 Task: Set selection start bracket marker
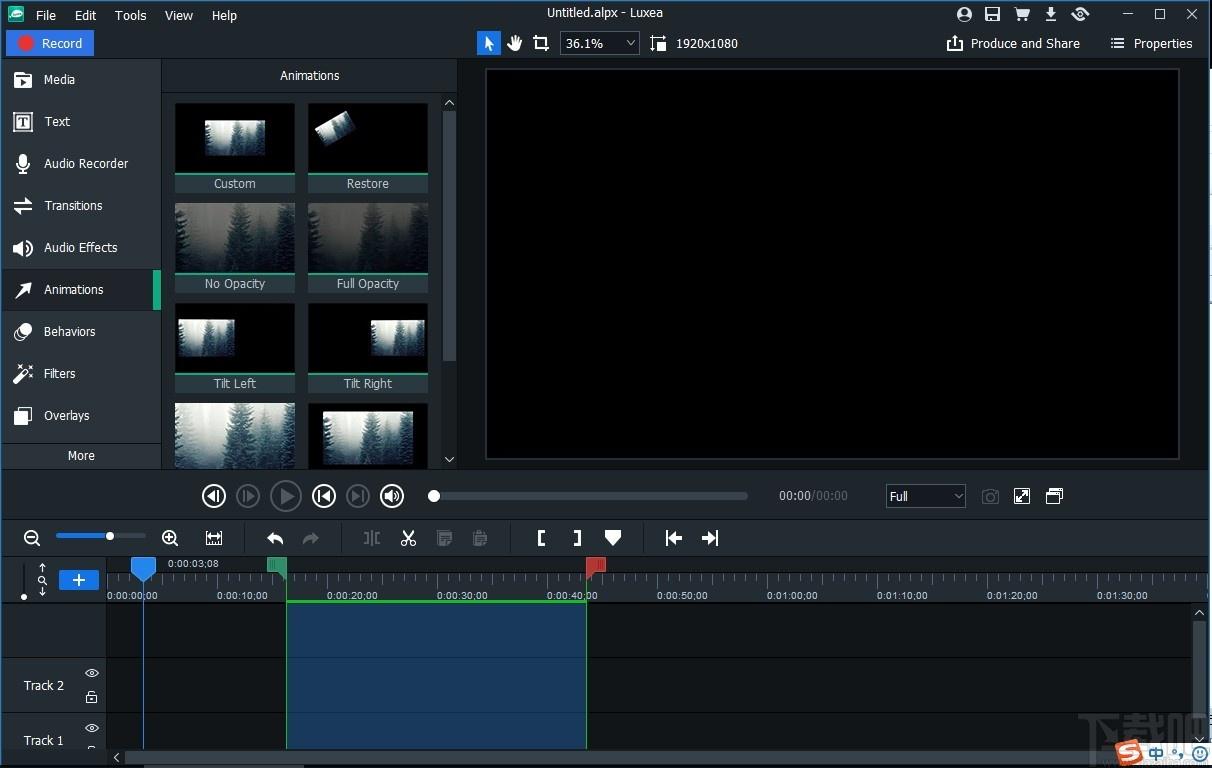pos(541,538)
